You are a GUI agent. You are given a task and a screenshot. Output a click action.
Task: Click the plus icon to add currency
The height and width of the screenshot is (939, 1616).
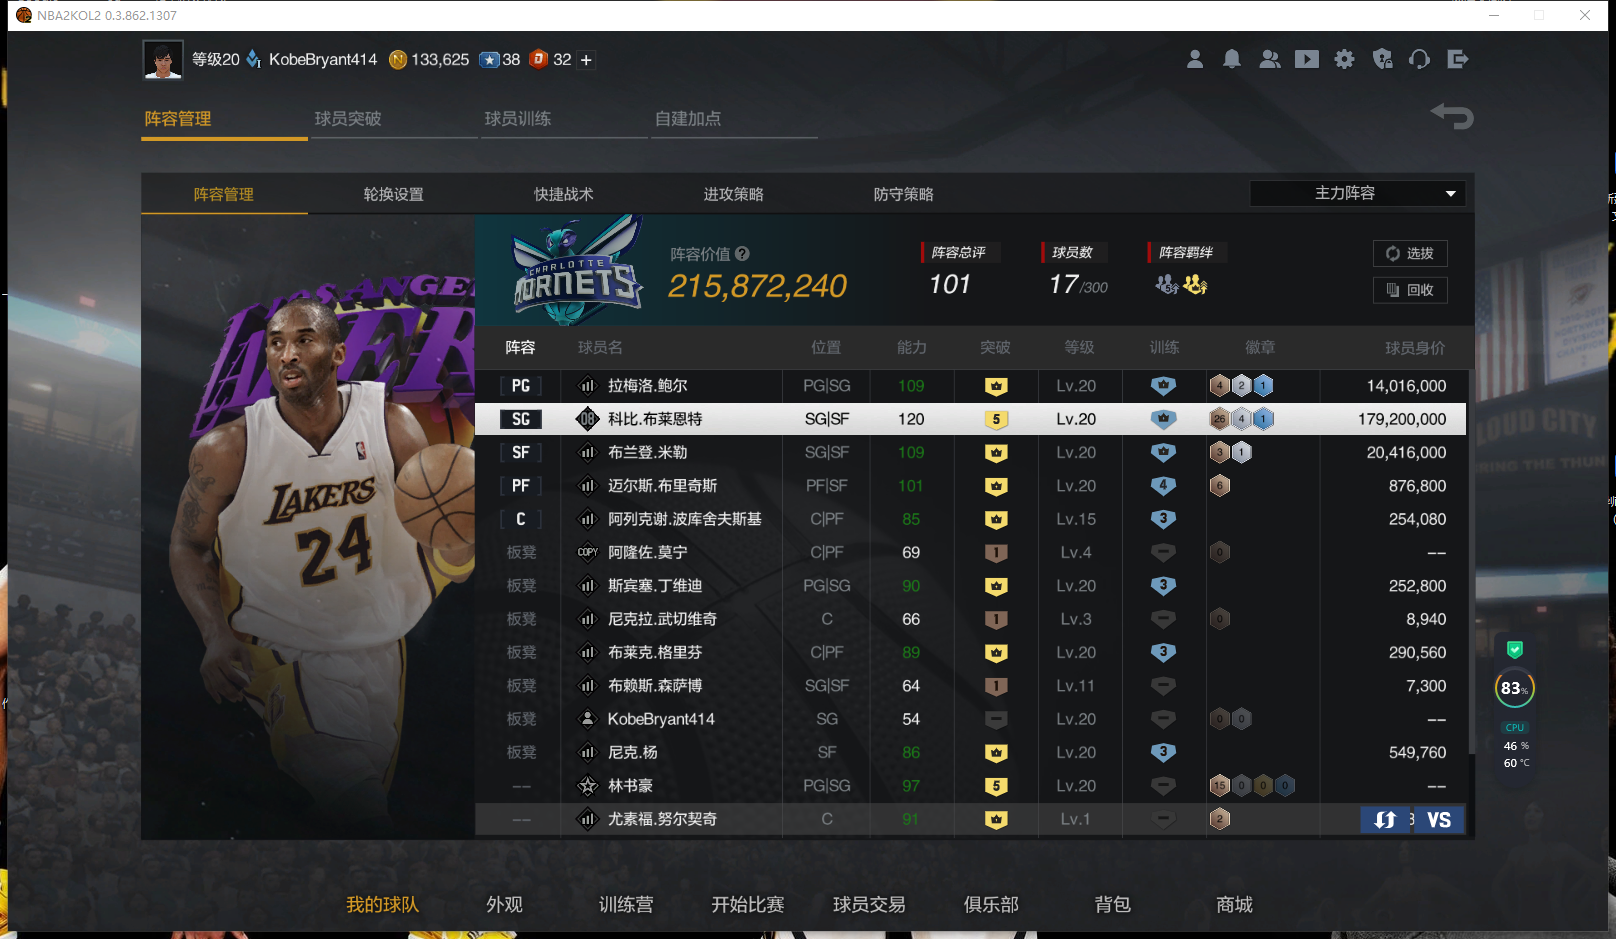[586, 60]
